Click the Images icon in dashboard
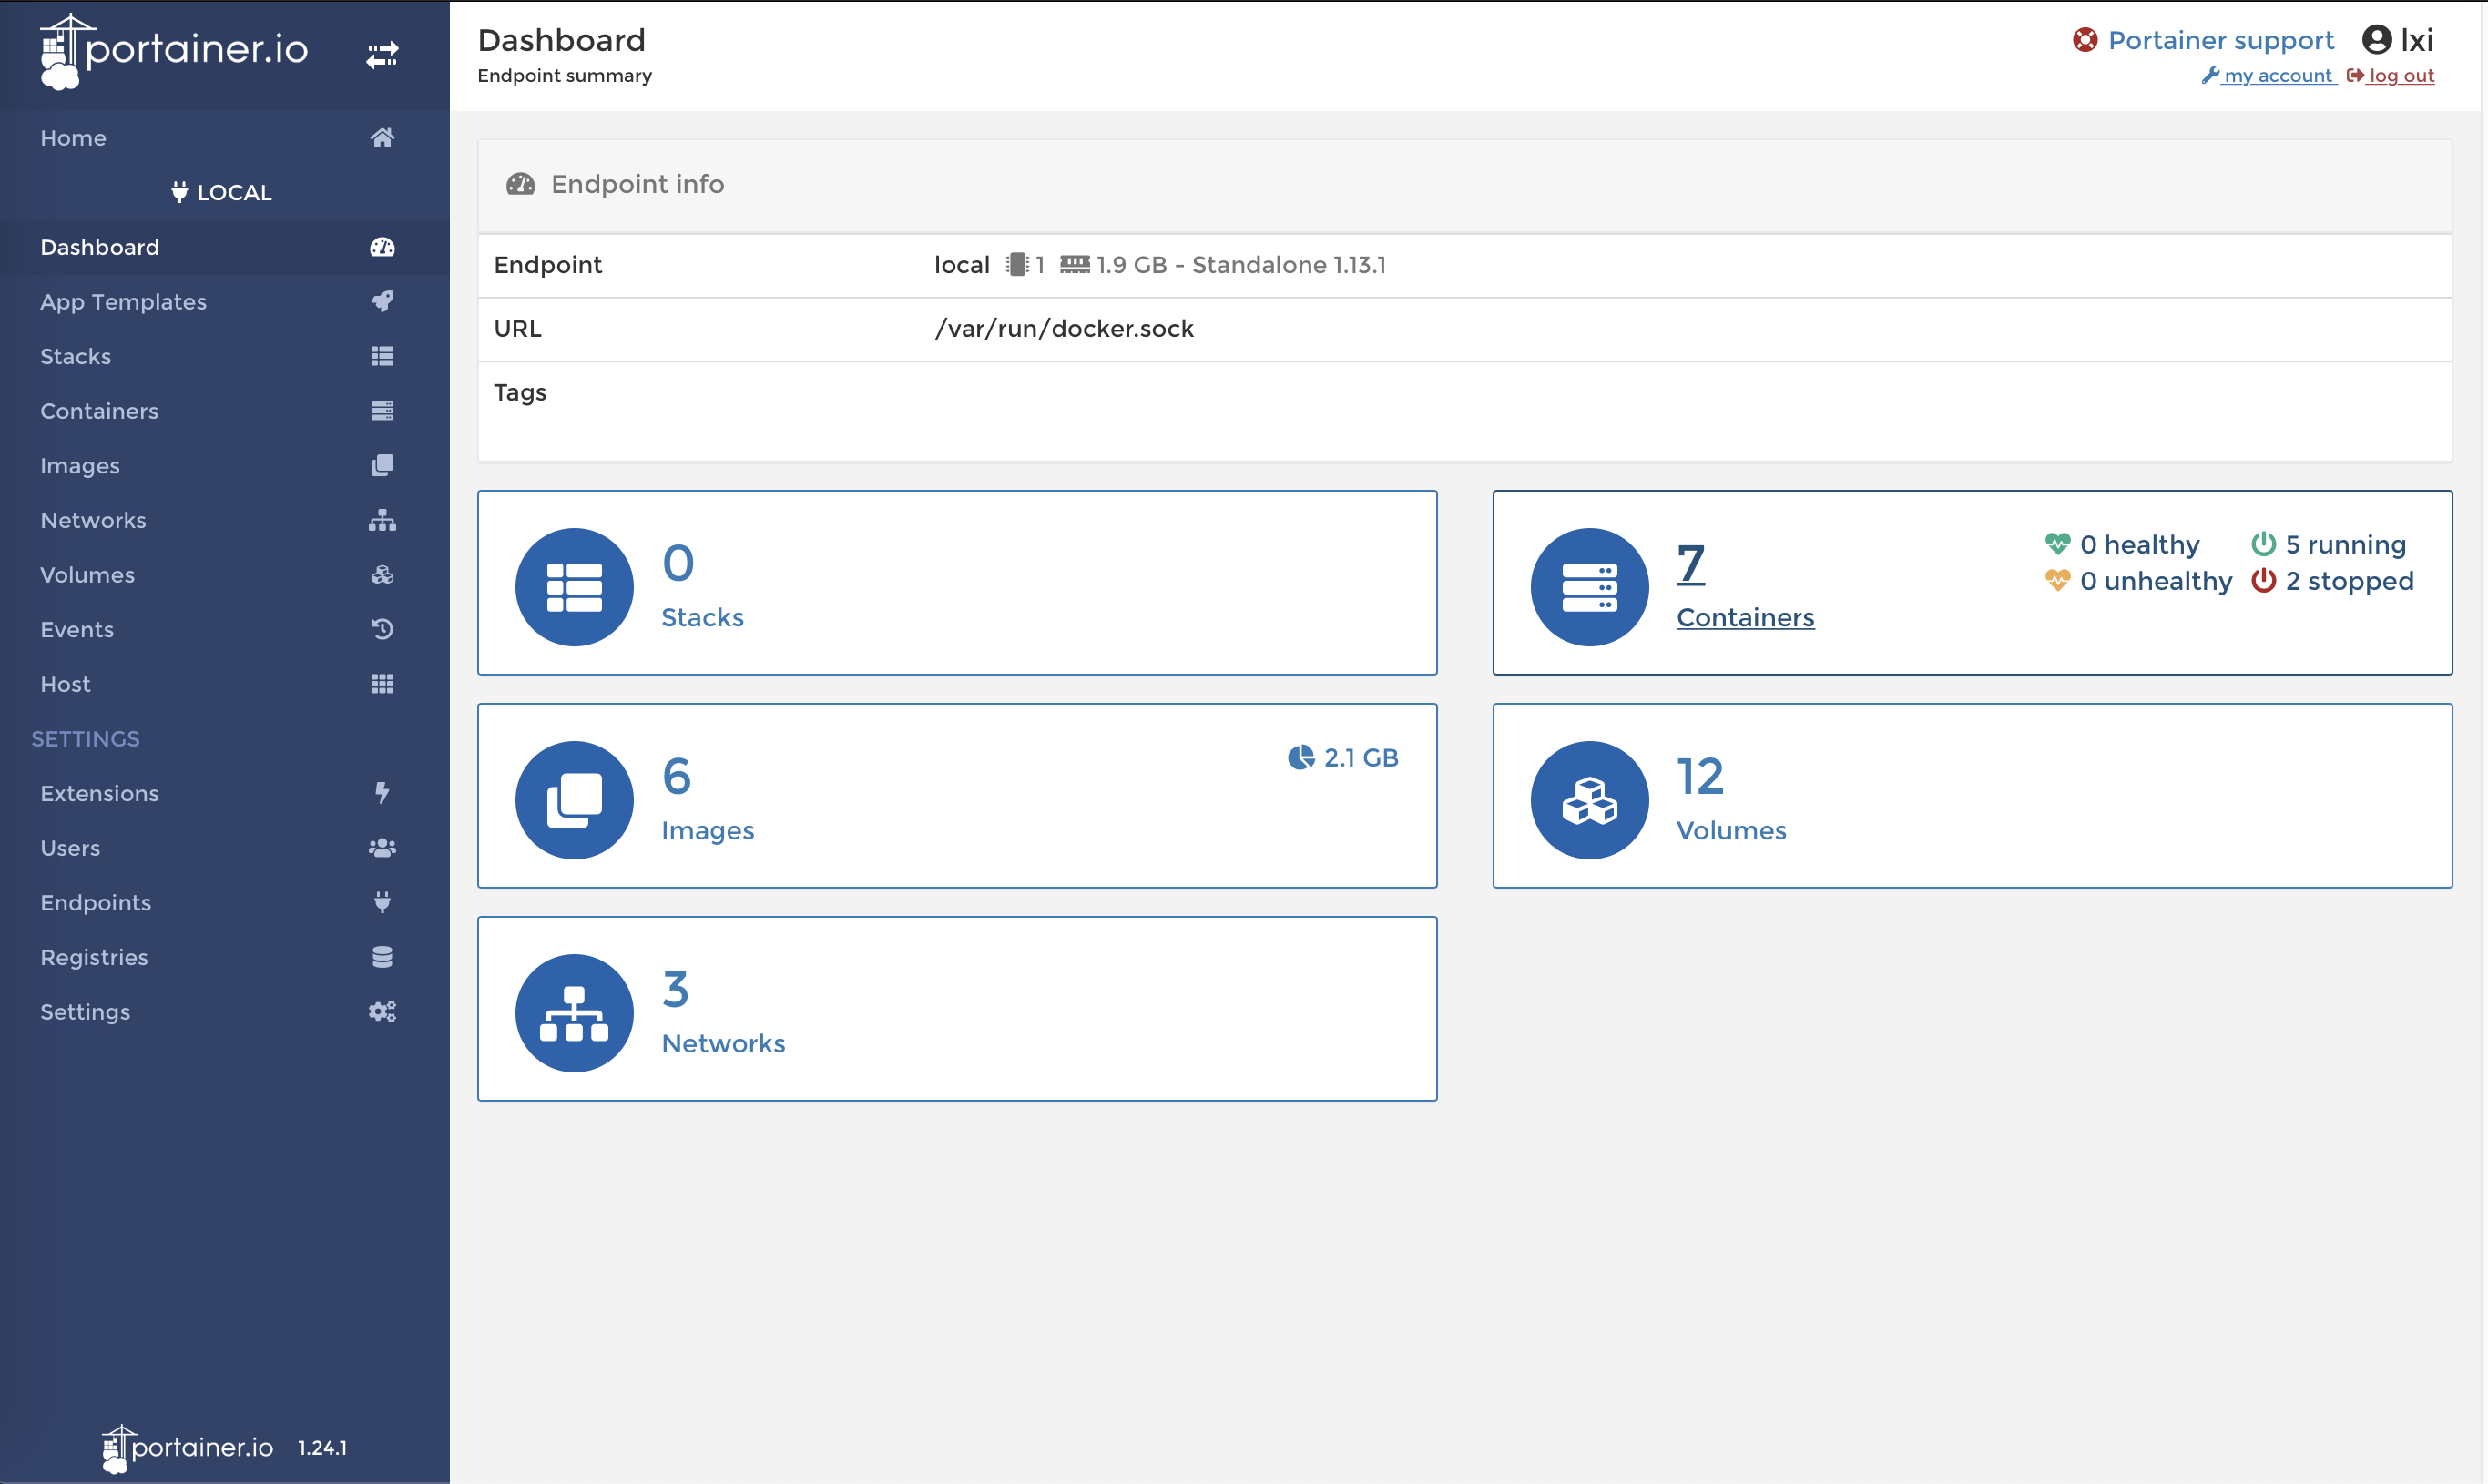This screenshot has height=1484, width=2488. [x=576, y=798]
